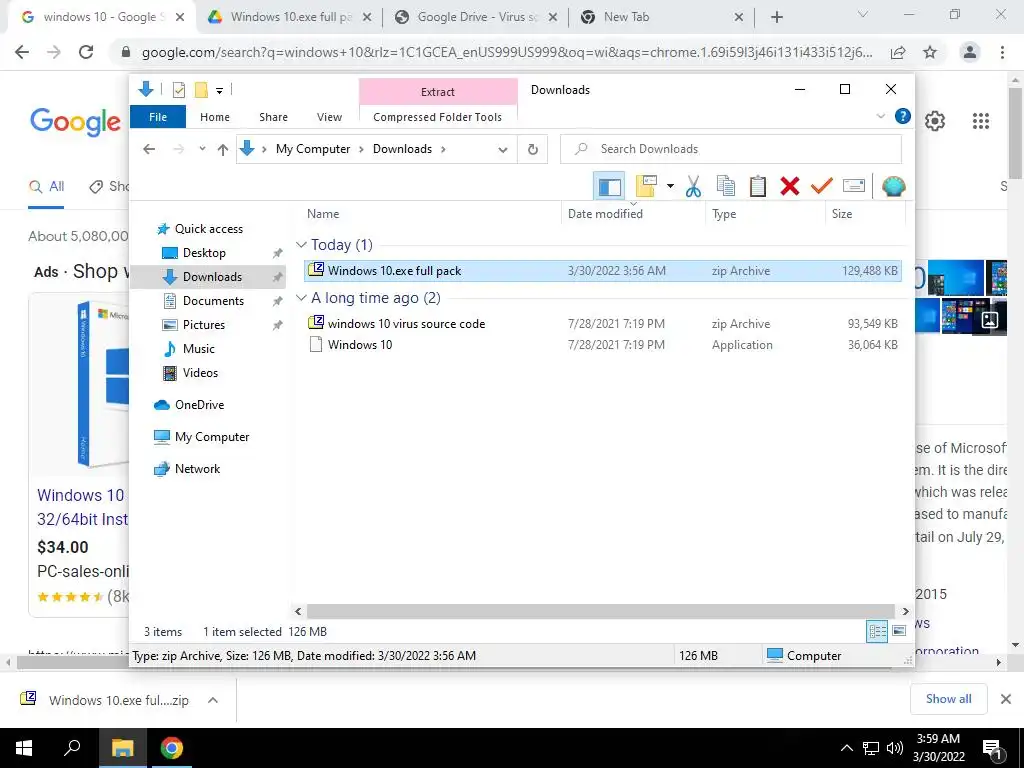Open a new Chrome tab with plus
This screenshot has height=768, width=1024.
776,18
